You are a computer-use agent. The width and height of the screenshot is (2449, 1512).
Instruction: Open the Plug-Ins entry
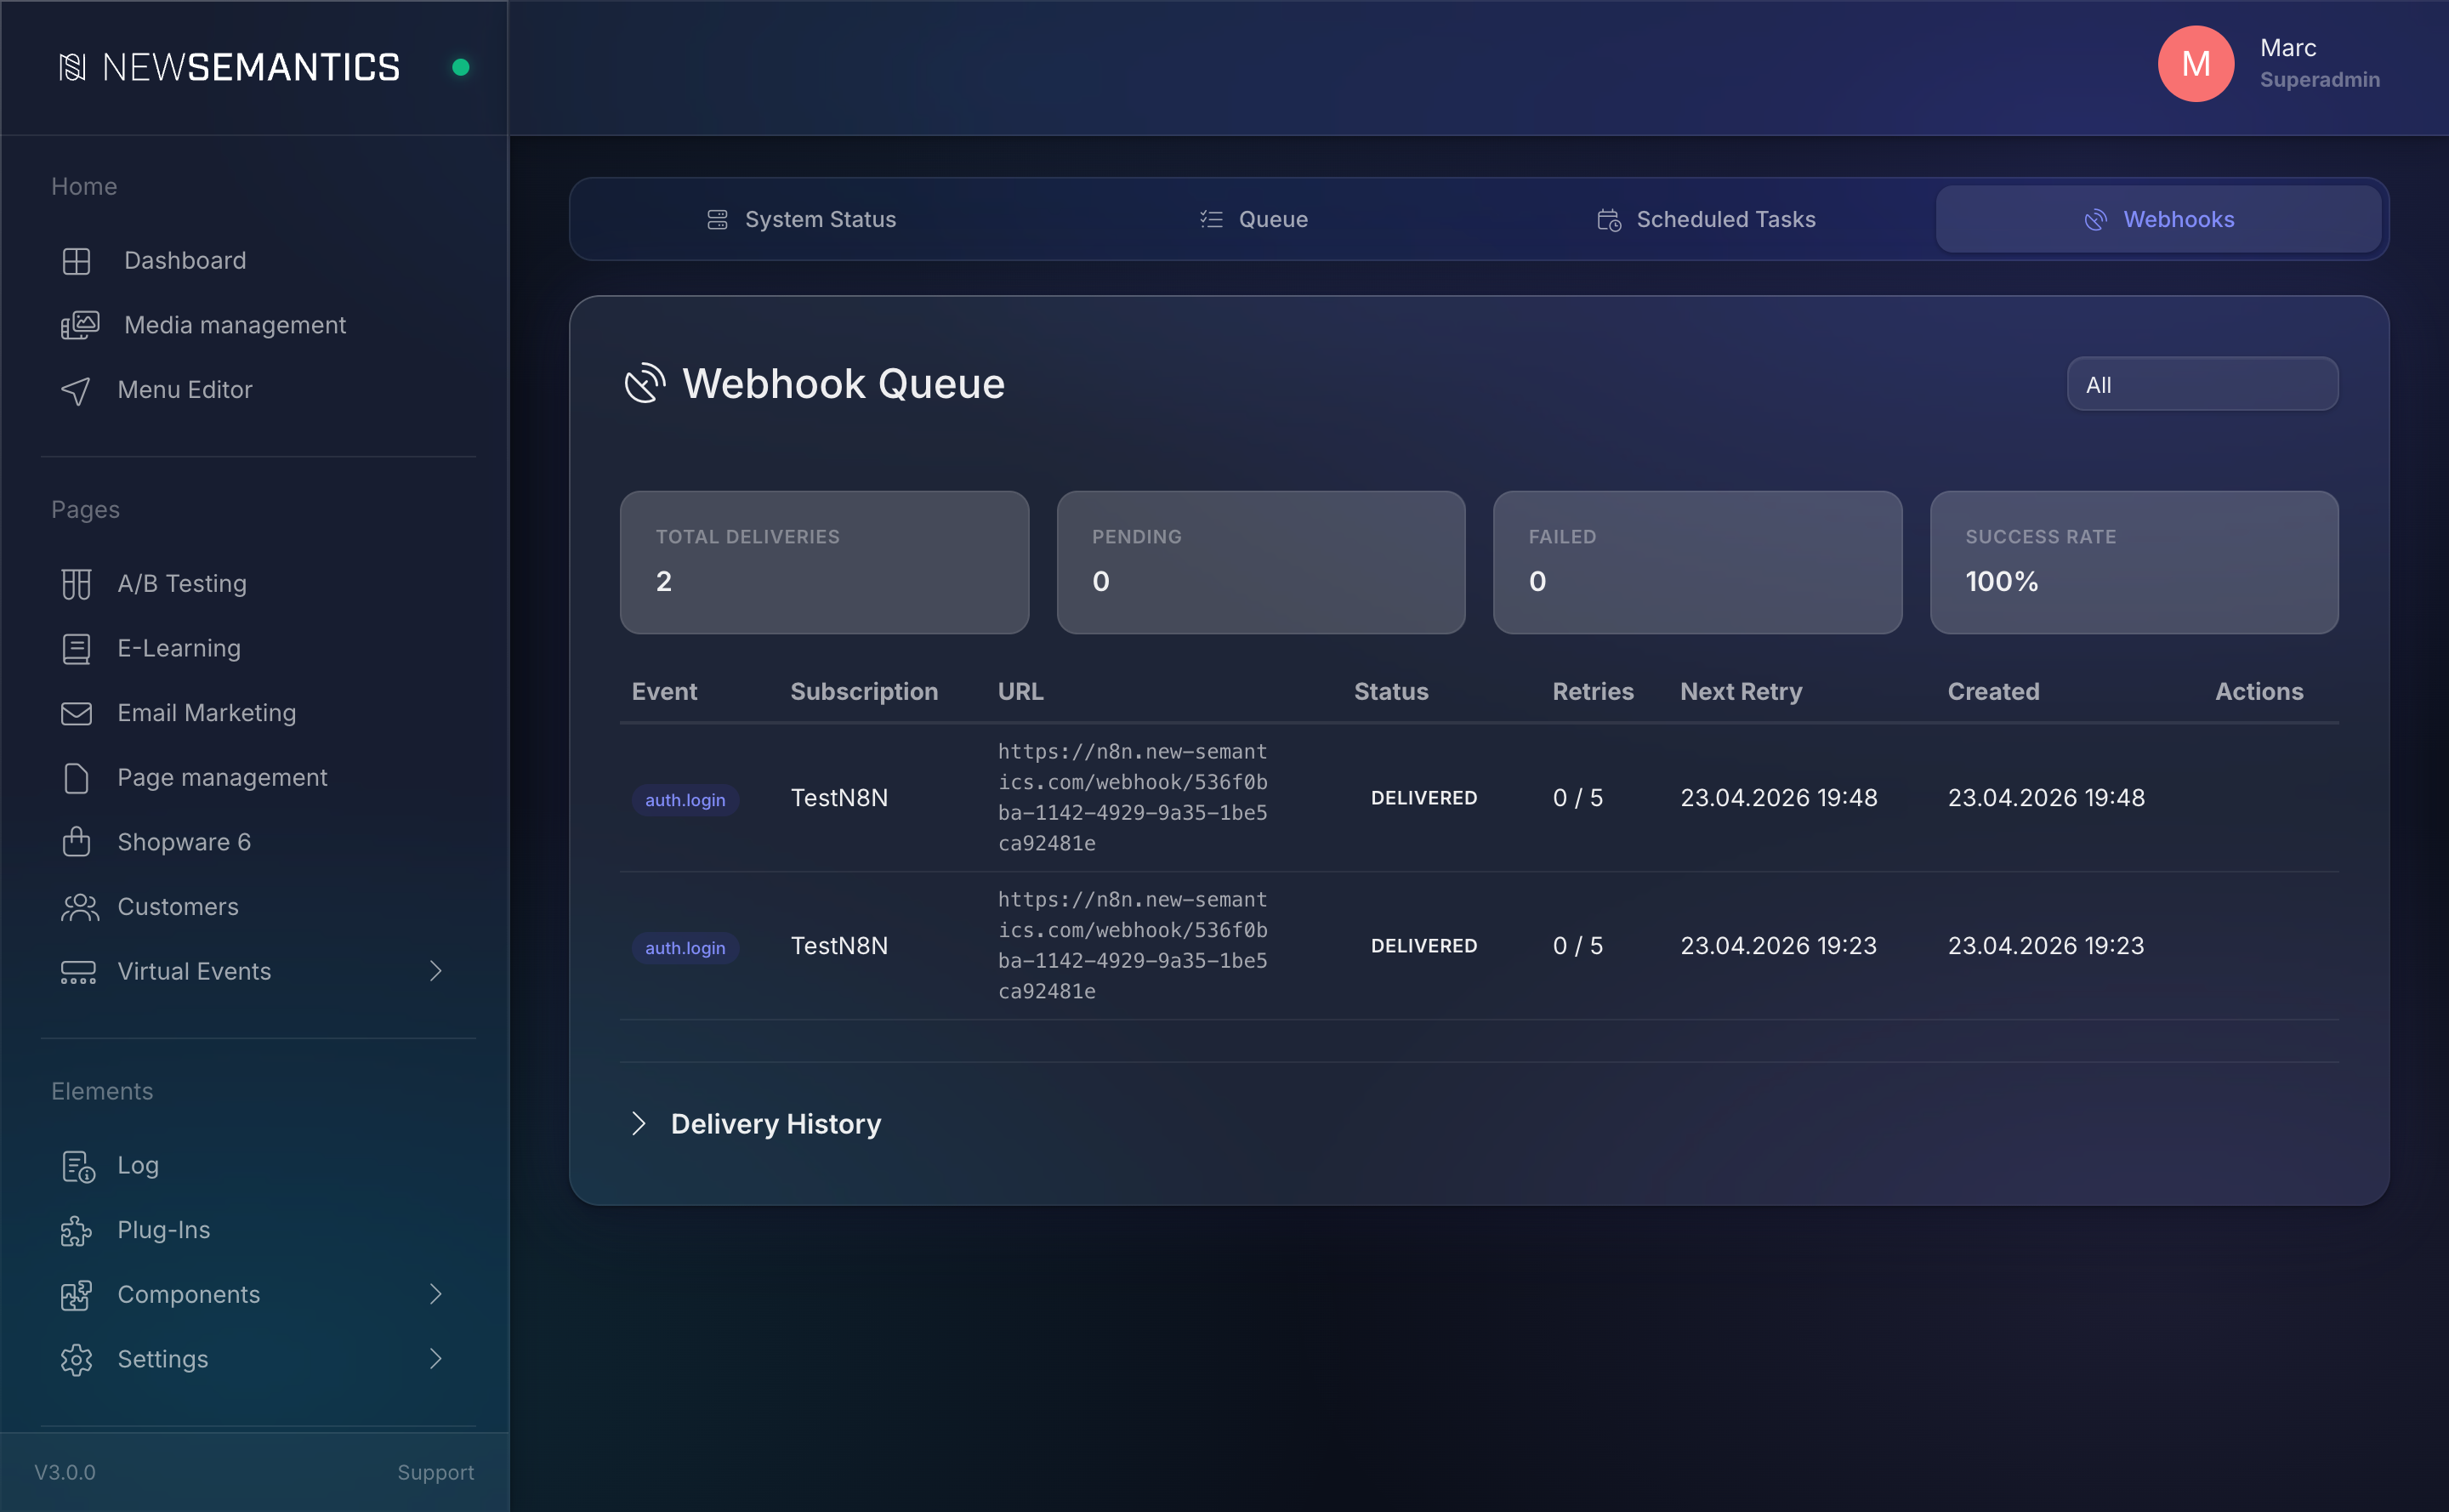pos(164,1230)
